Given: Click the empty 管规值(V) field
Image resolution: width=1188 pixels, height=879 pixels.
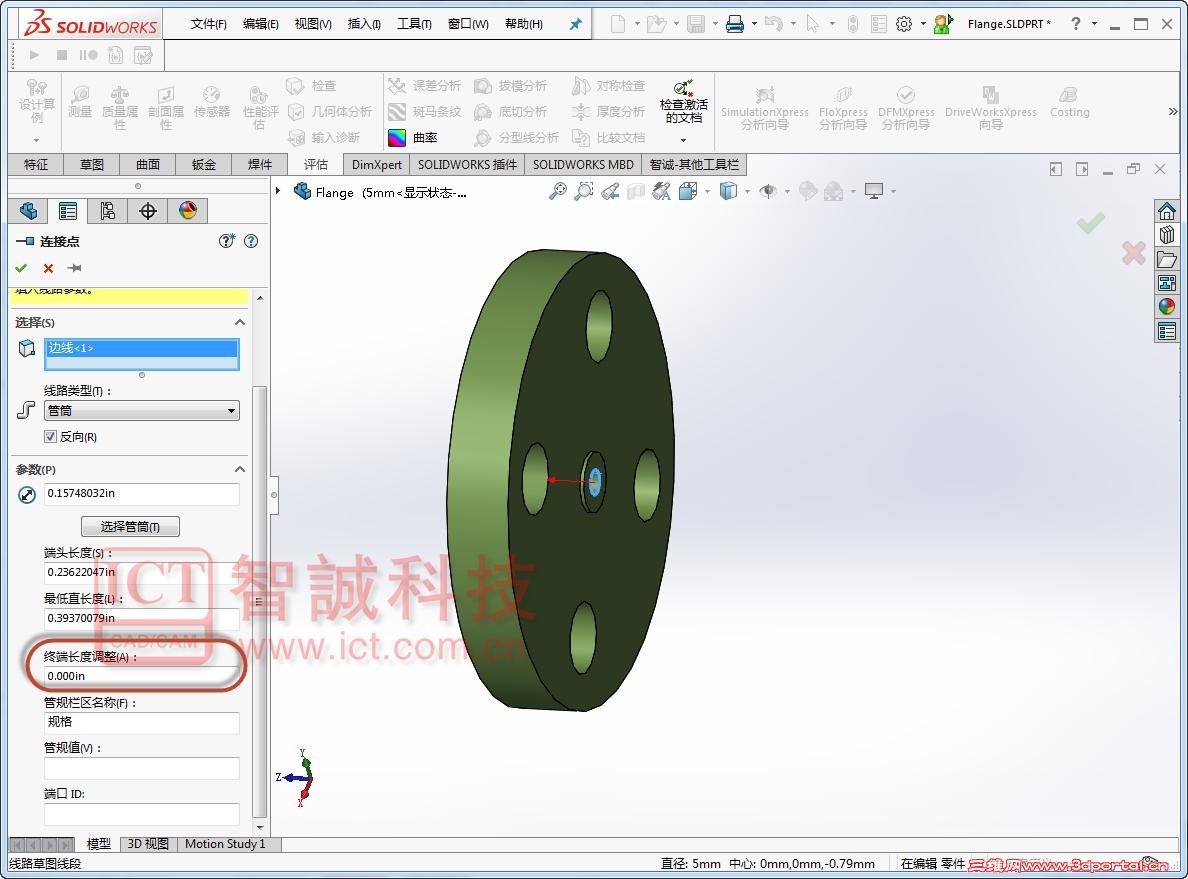Looking at the screenshot, I should pos(142,768).
